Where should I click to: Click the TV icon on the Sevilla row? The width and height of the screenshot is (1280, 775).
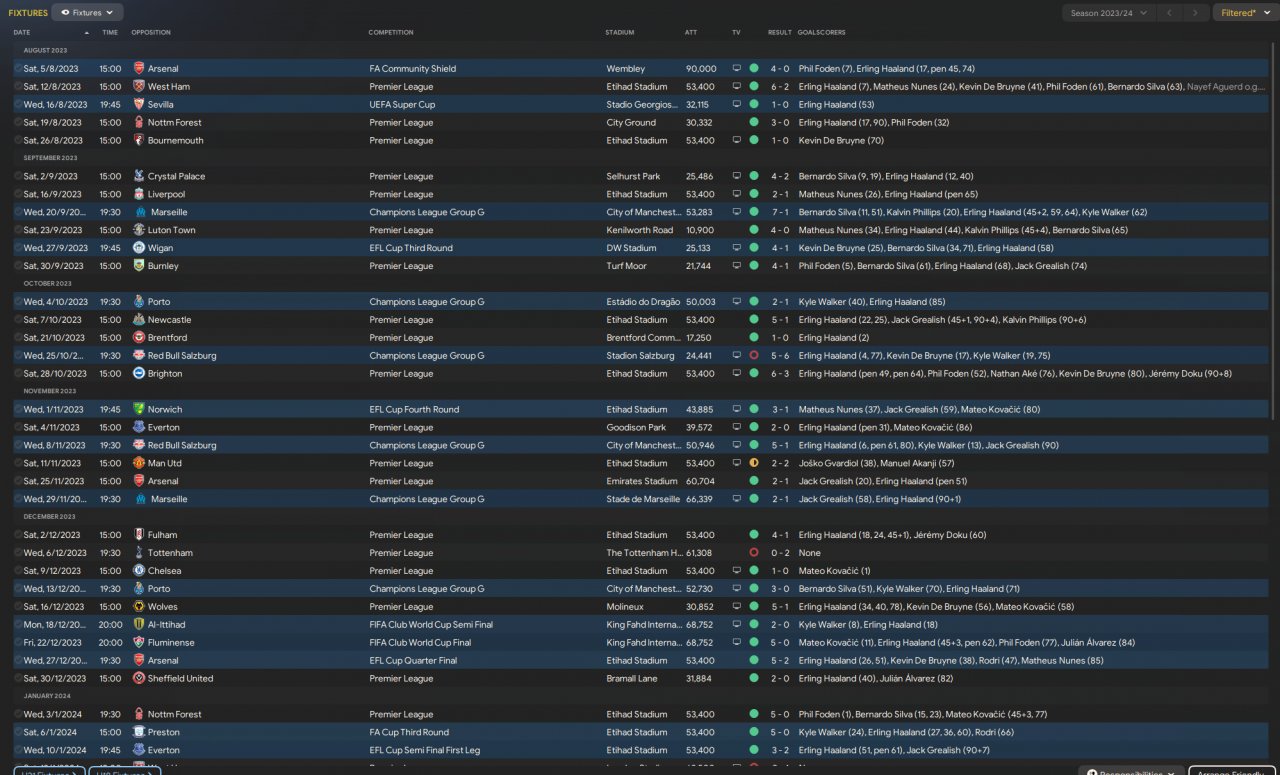(737, 105)
